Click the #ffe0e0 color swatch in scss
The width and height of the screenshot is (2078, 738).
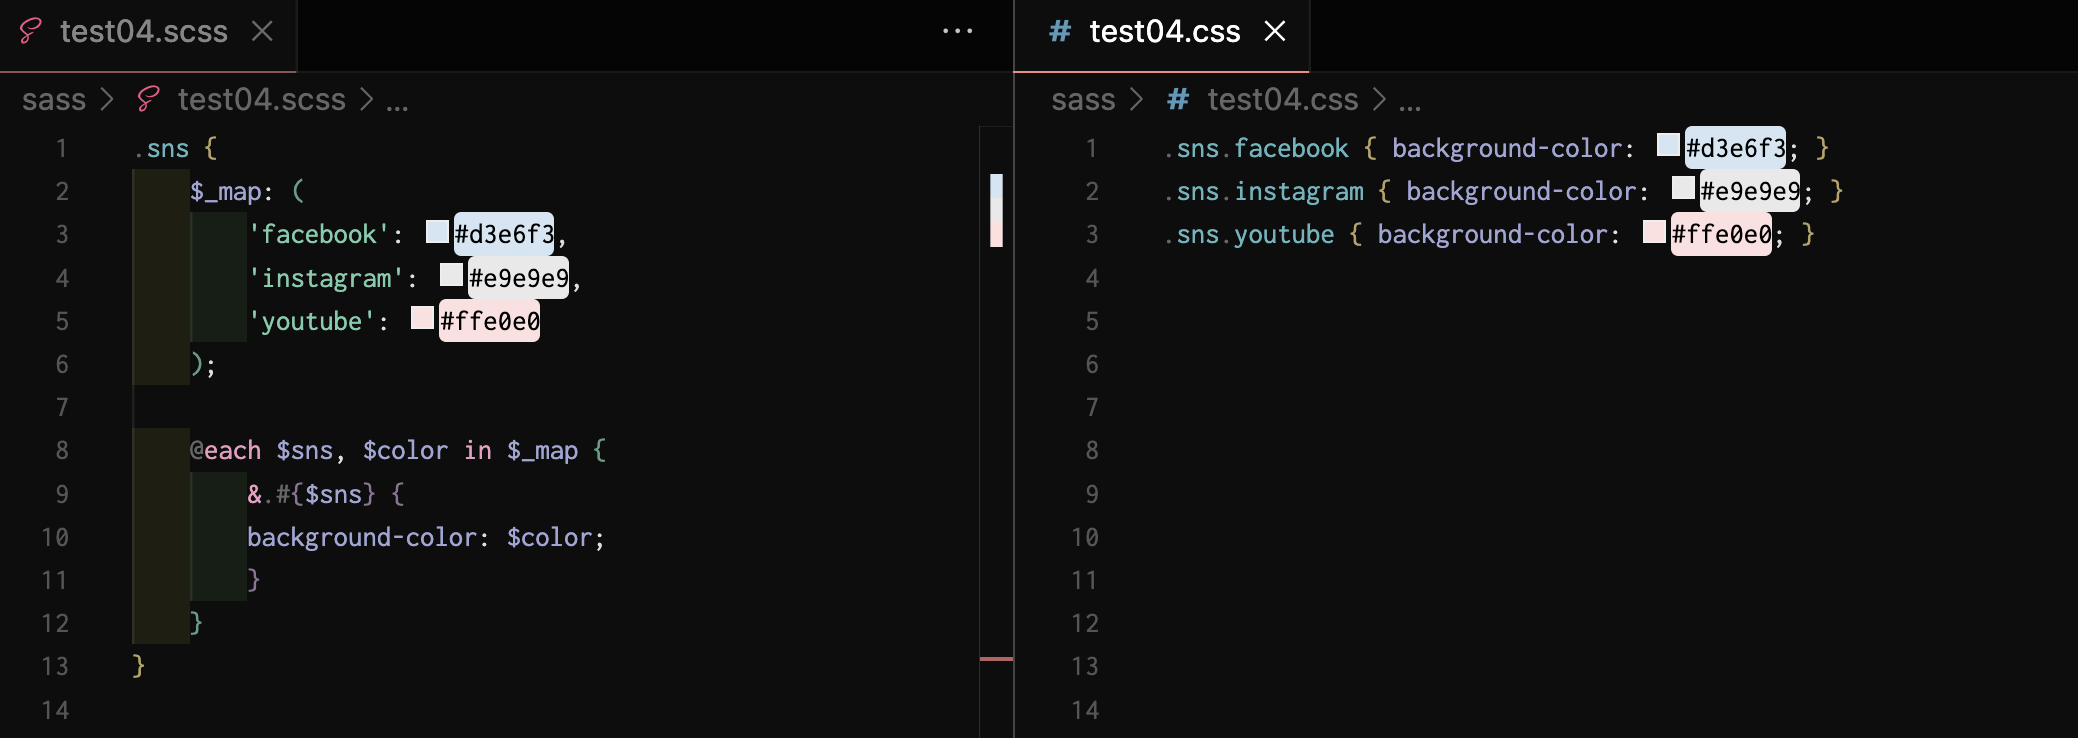tap(422, 317)
